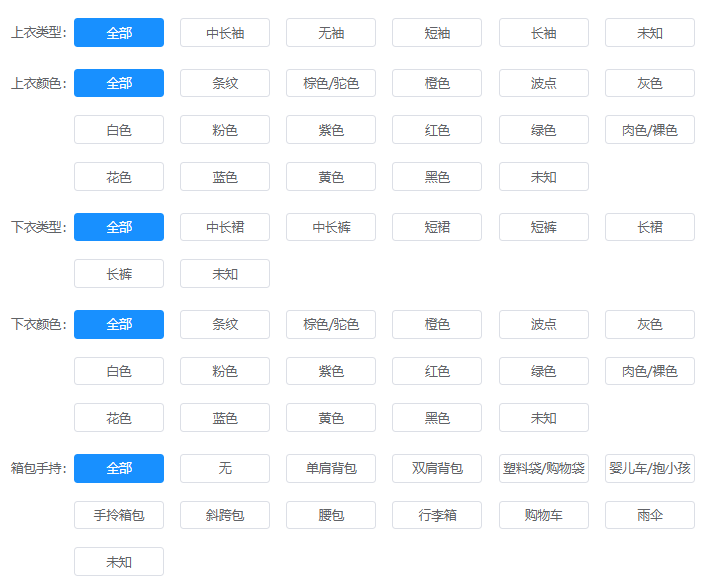Screen dimensions: 713x583
Task: Choose 红色 for 上衣颜色
Action: click(437, 130)
